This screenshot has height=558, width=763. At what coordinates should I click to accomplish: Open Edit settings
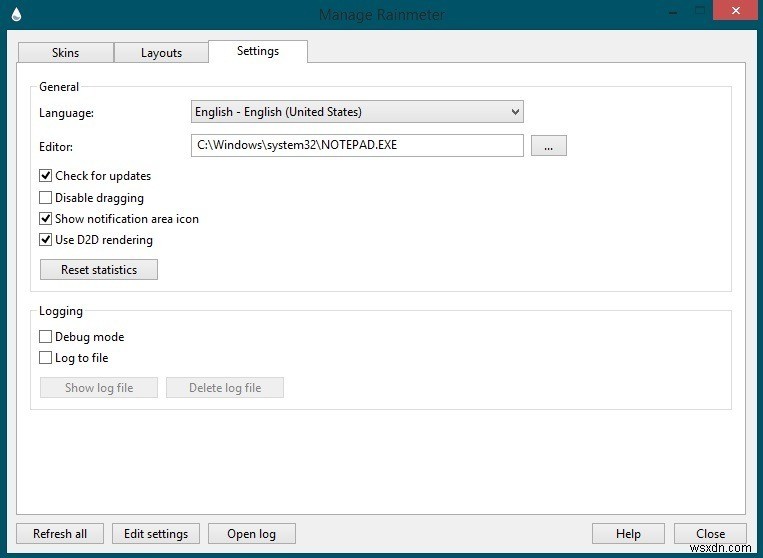156,534
